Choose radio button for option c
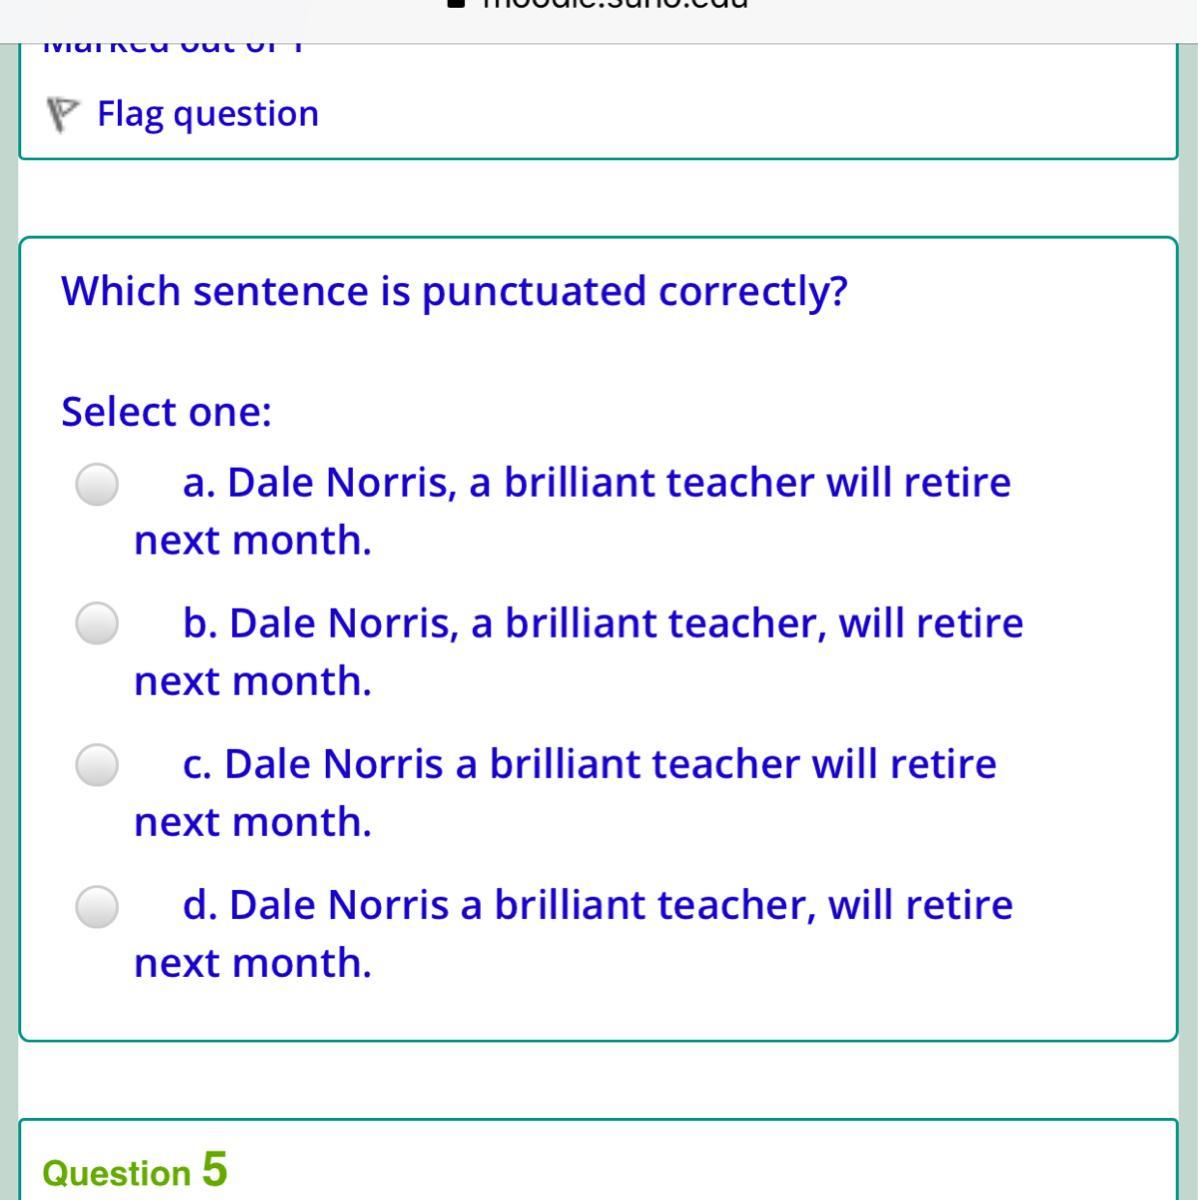Viewport: 1198px width, 1200px height. point(97,765)
